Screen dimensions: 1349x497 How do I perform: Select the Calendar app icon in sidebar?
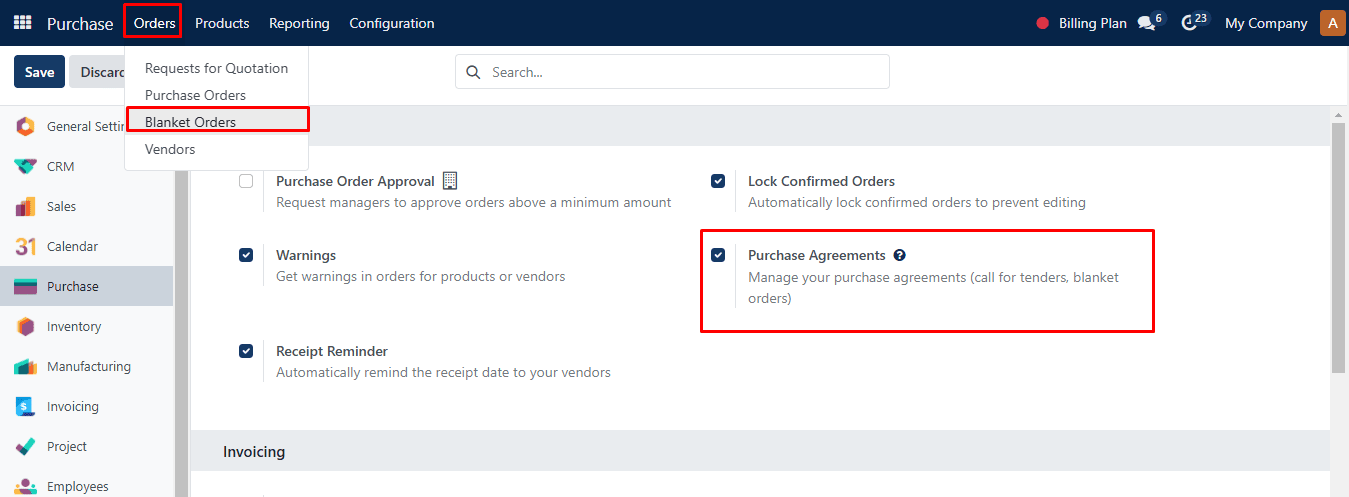tap(26, 246)
